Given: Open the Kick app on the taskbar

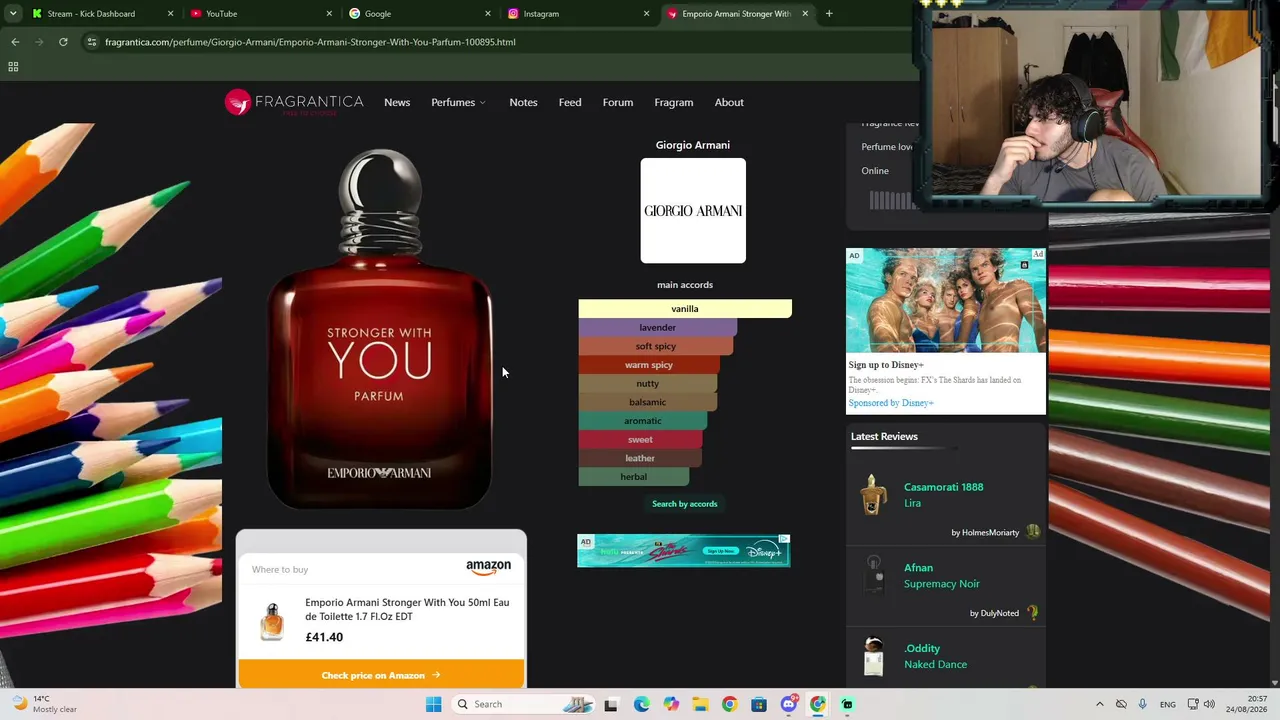Looking at the screenshot, I should [847, 704].
